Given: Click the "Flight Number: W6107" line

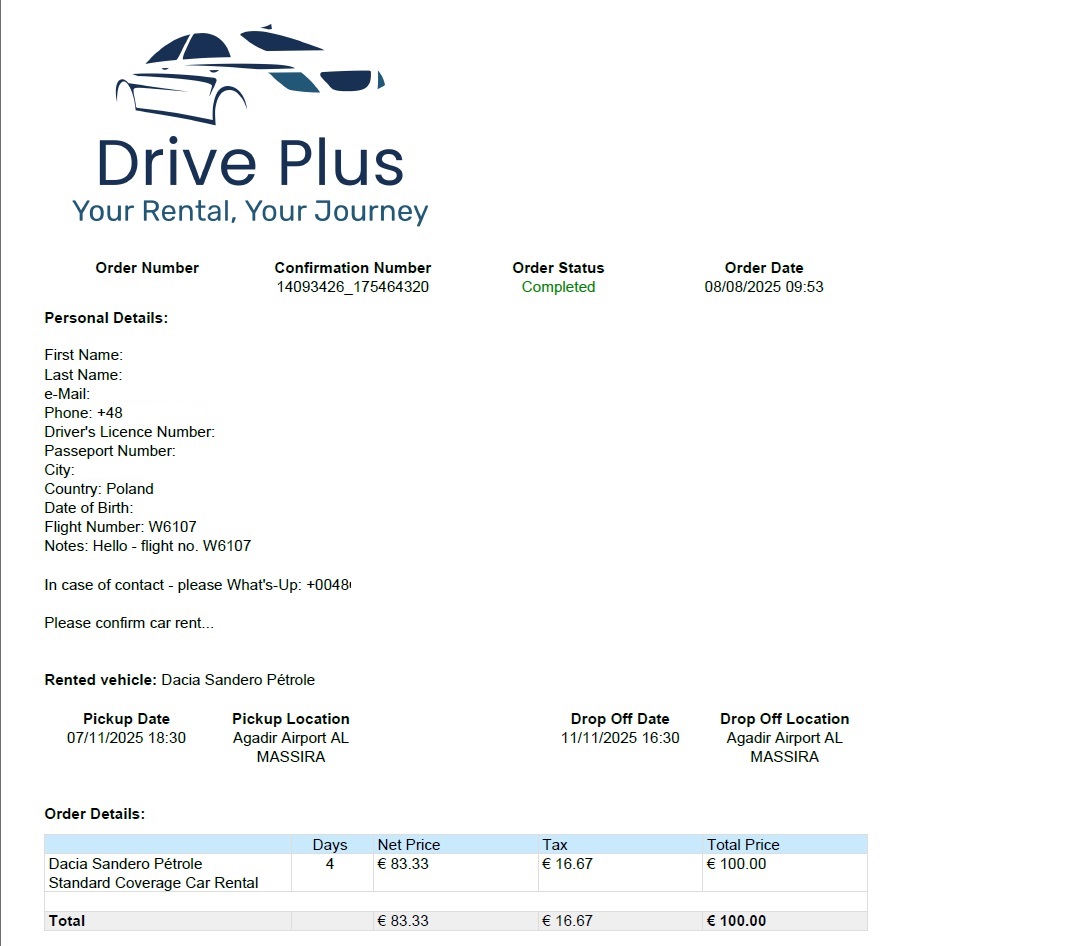Looking at the screenshot, I should [x=120, y=527].
